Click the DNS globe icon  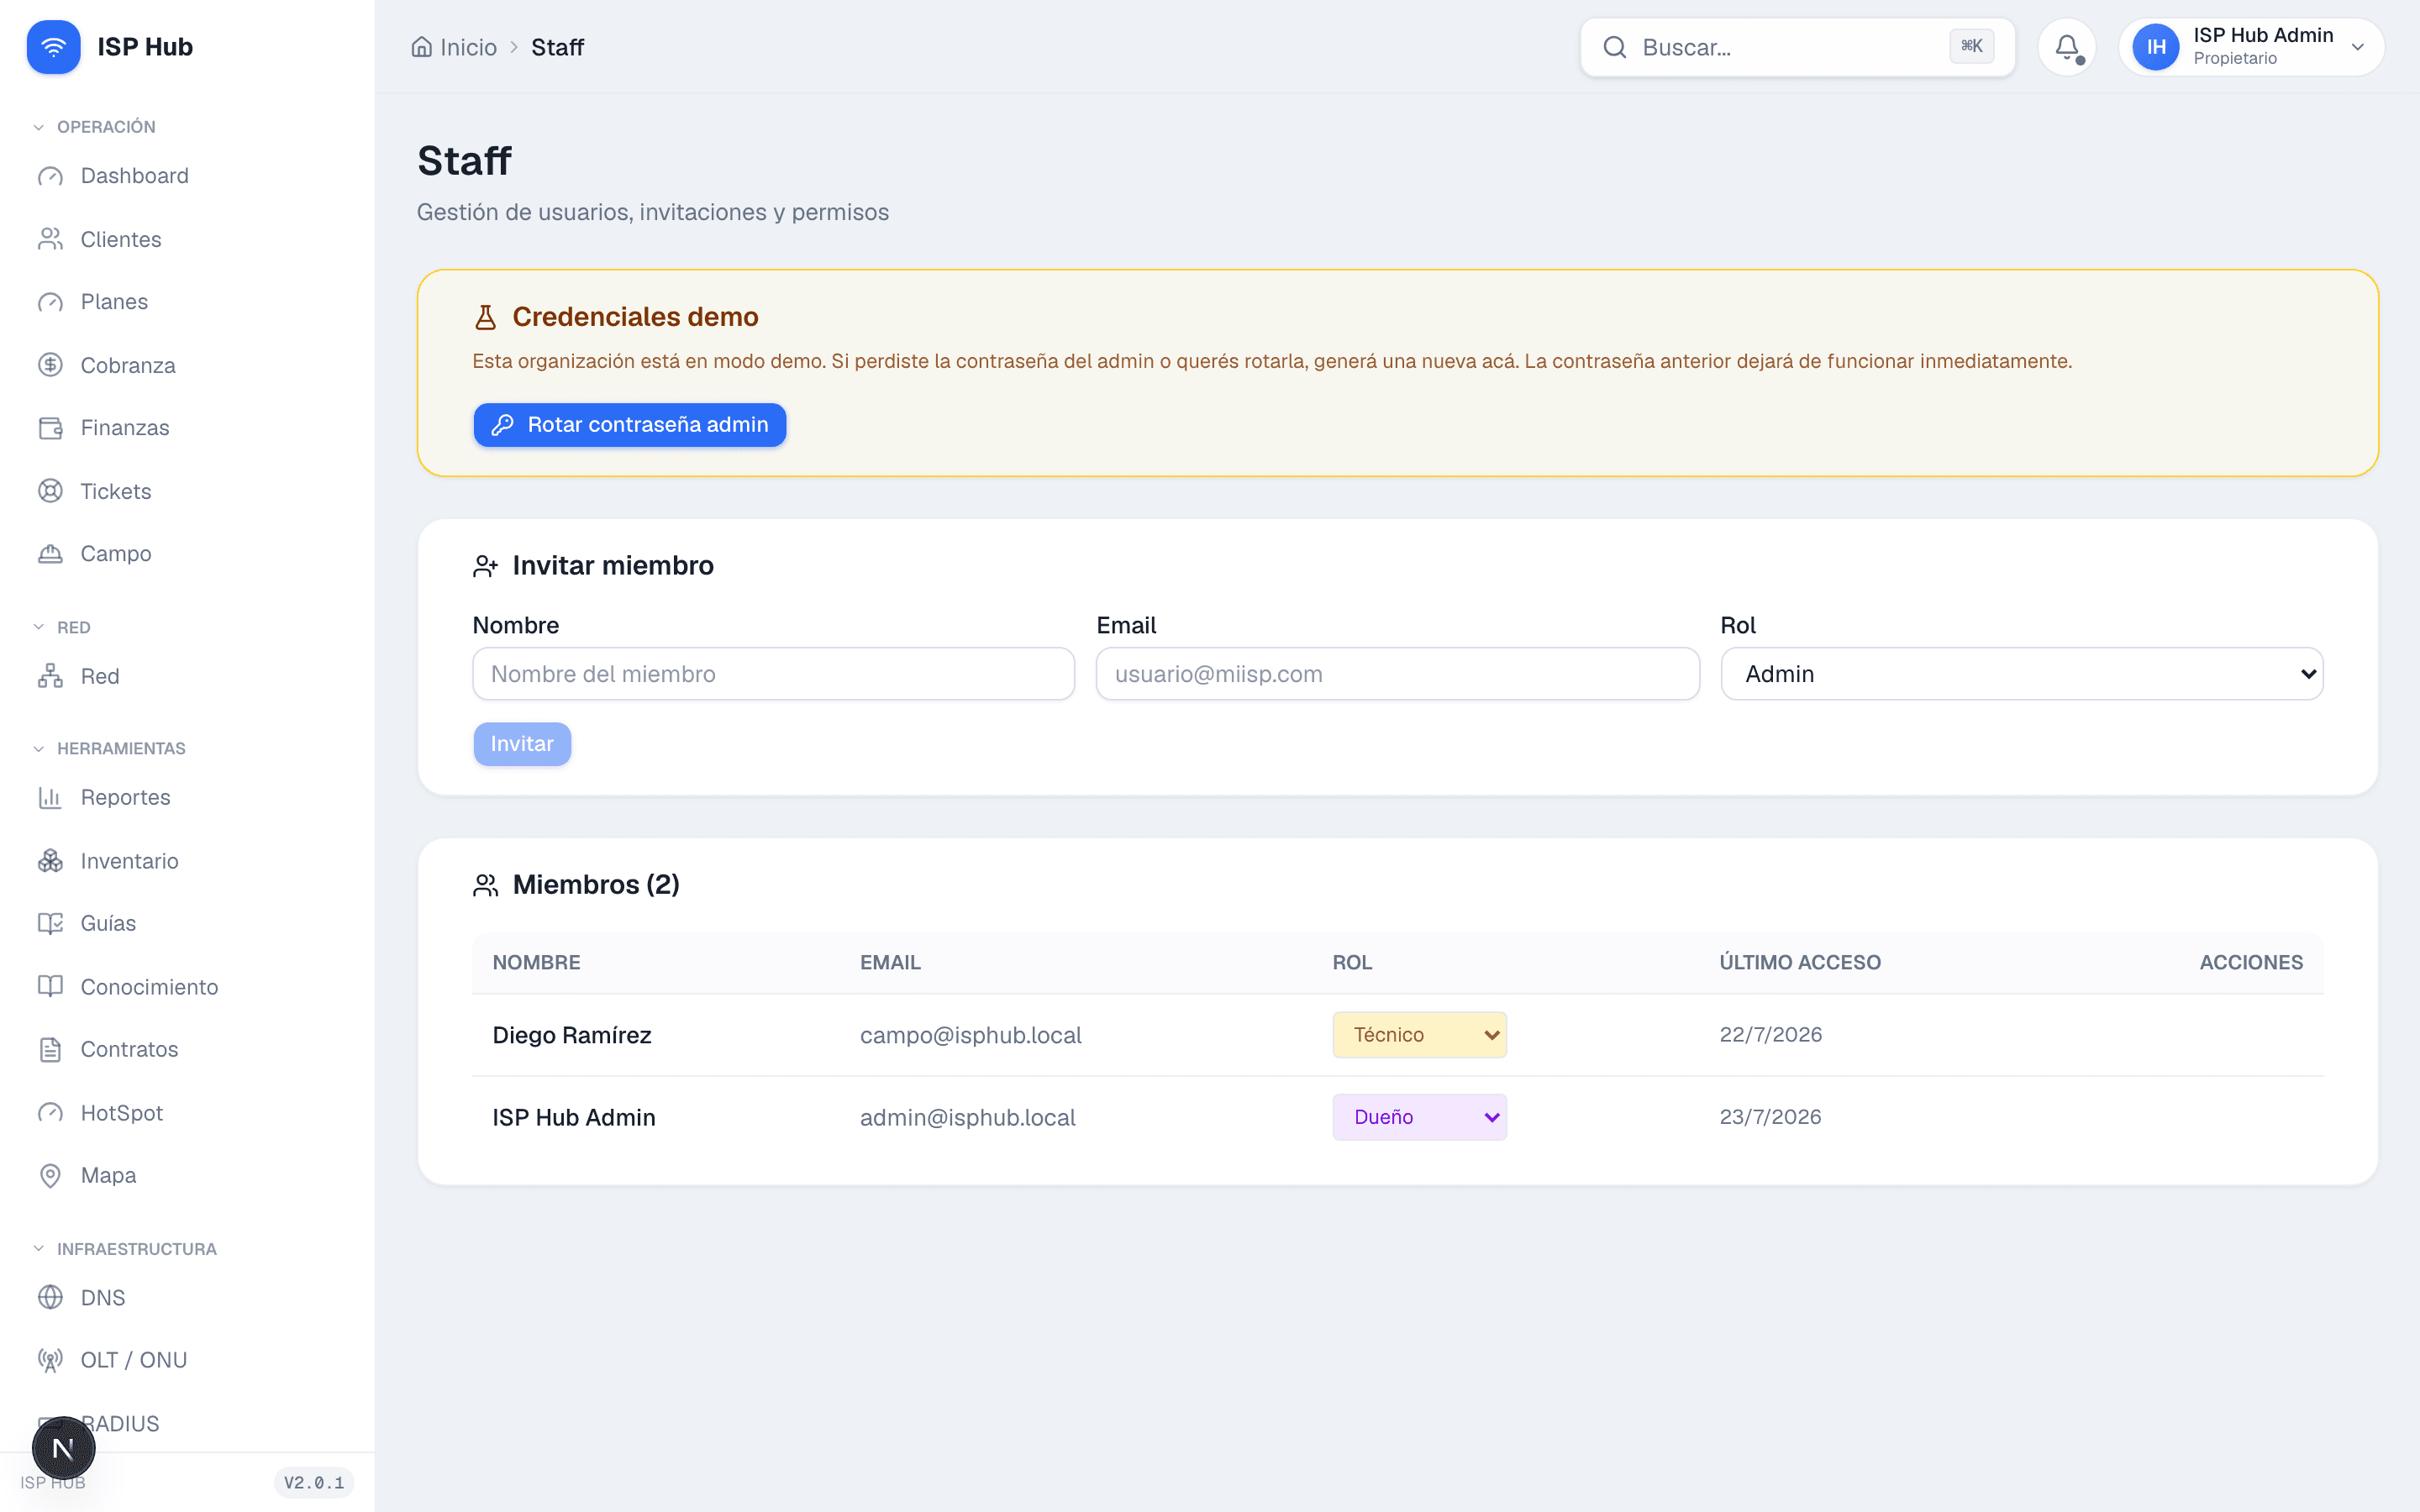pyautogui.click(x=50, y=1298)
